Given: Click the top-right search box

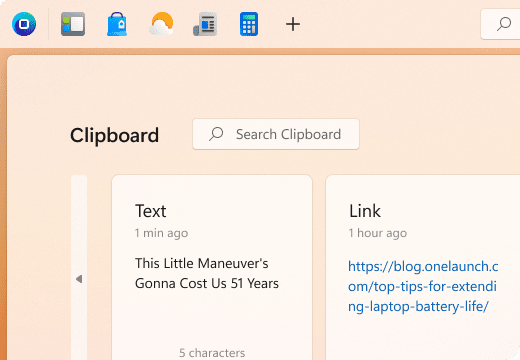Looking at the screenshot, I should [x=500, y=24].
